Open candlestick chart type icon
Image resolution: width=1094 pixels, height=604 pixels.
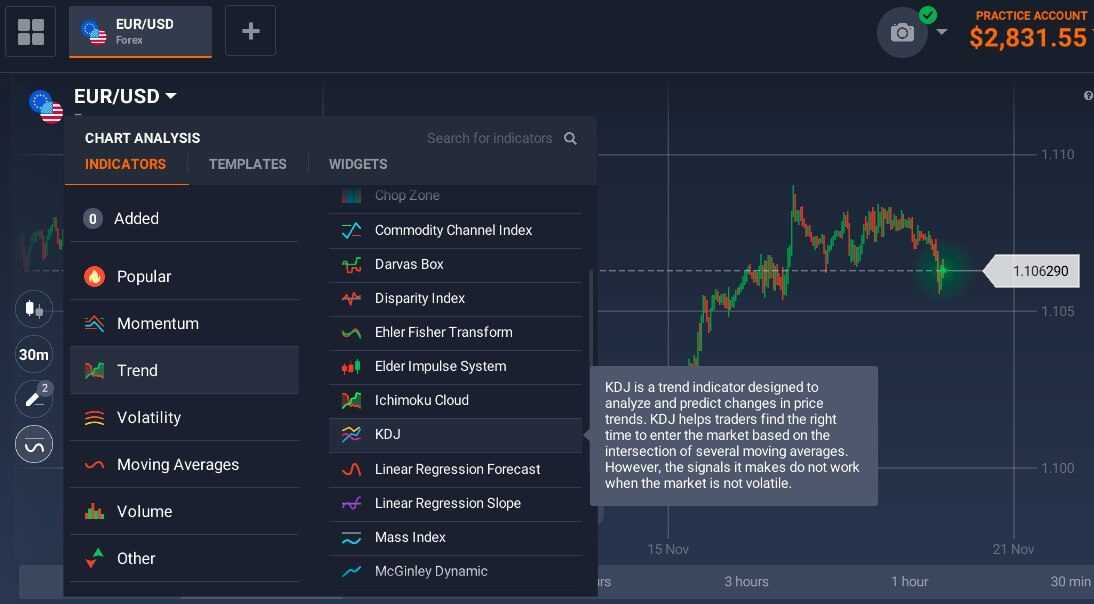click(33, 308)
